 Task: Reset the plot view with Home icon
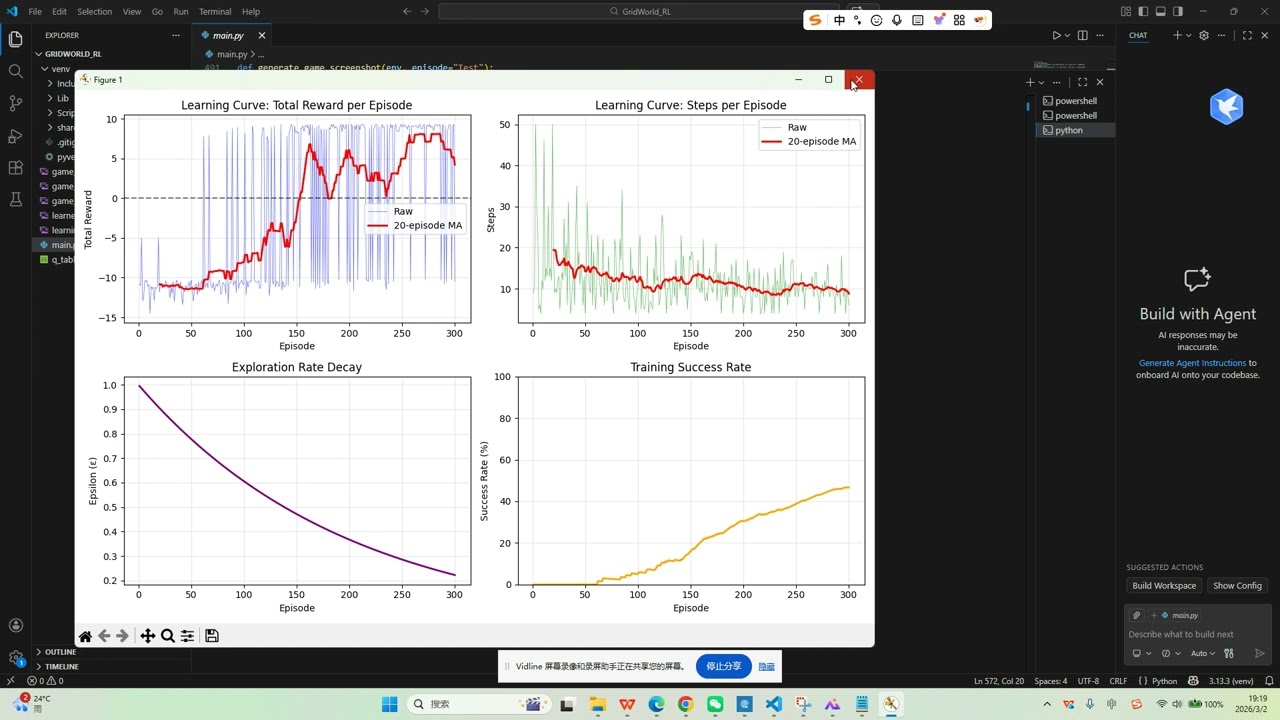[85, 636]
